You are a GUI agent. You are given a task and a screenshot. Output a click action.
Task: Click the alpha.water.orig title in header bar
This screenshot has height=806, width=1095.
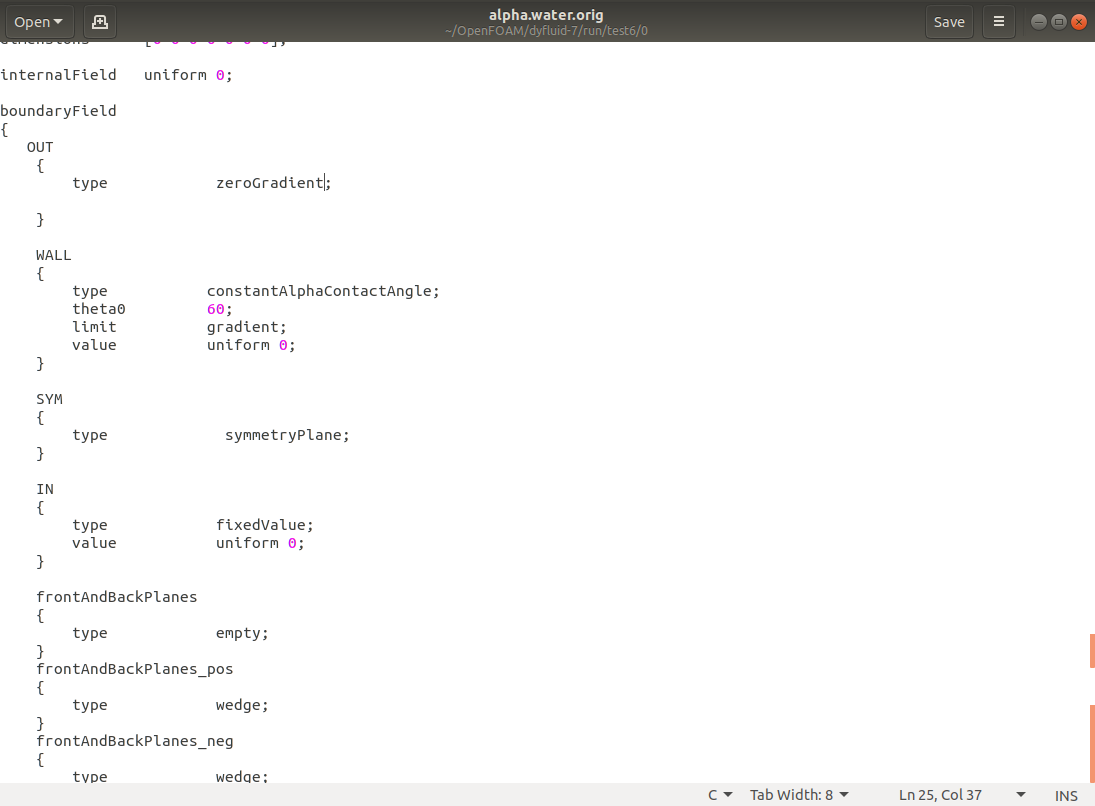[546, 14]
